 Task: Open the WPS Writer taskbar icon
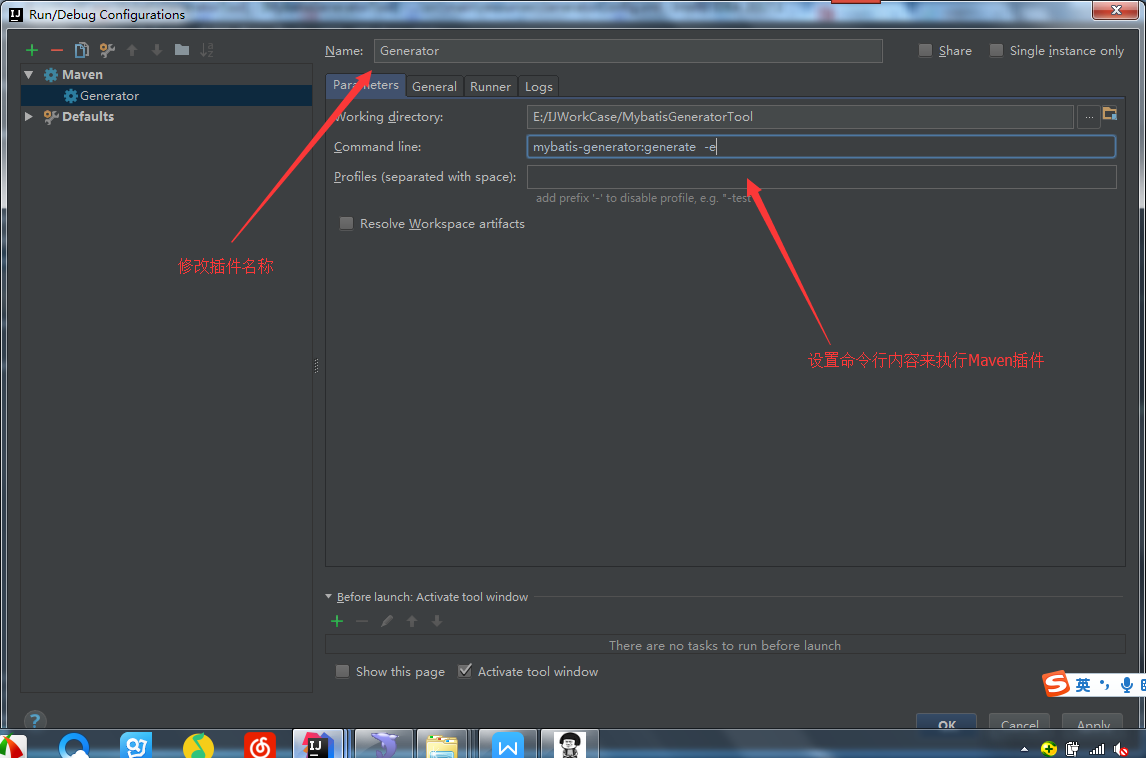[508, 745]
